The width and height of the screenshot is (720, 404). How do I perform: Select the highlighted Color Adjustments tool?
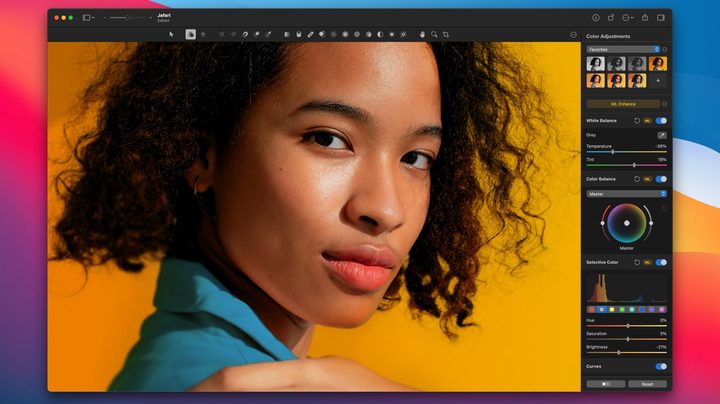tap(190, 34)
